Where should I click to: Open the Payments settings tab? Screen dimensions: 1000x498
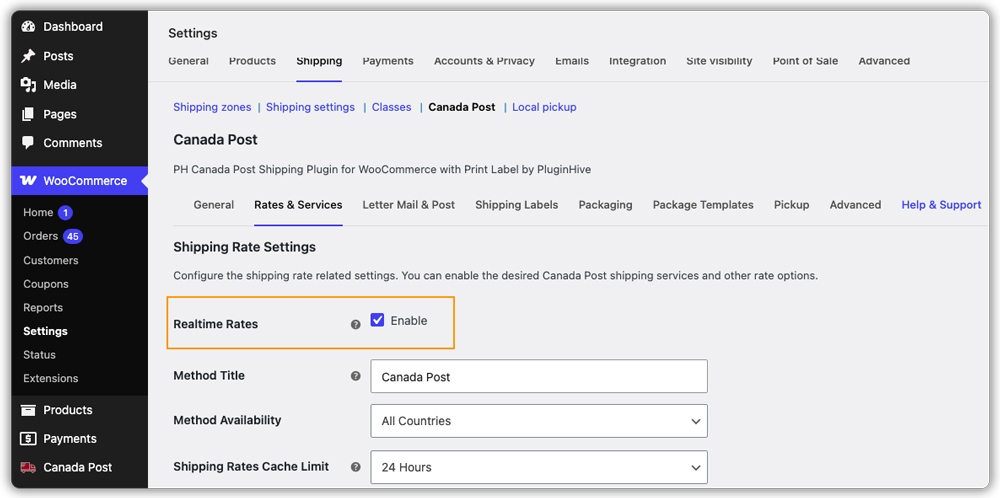pyautogui.click(x=388, y=61)
